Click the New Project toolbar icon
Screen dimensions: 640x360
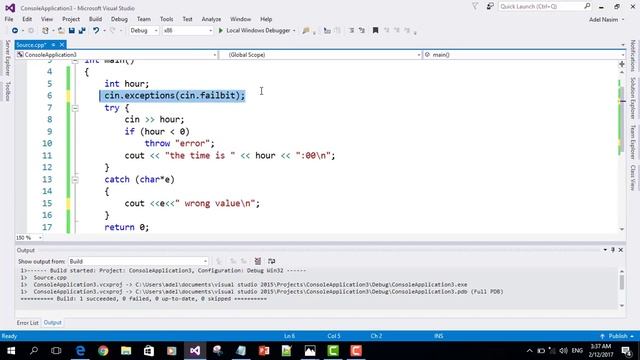pos(45,31)
